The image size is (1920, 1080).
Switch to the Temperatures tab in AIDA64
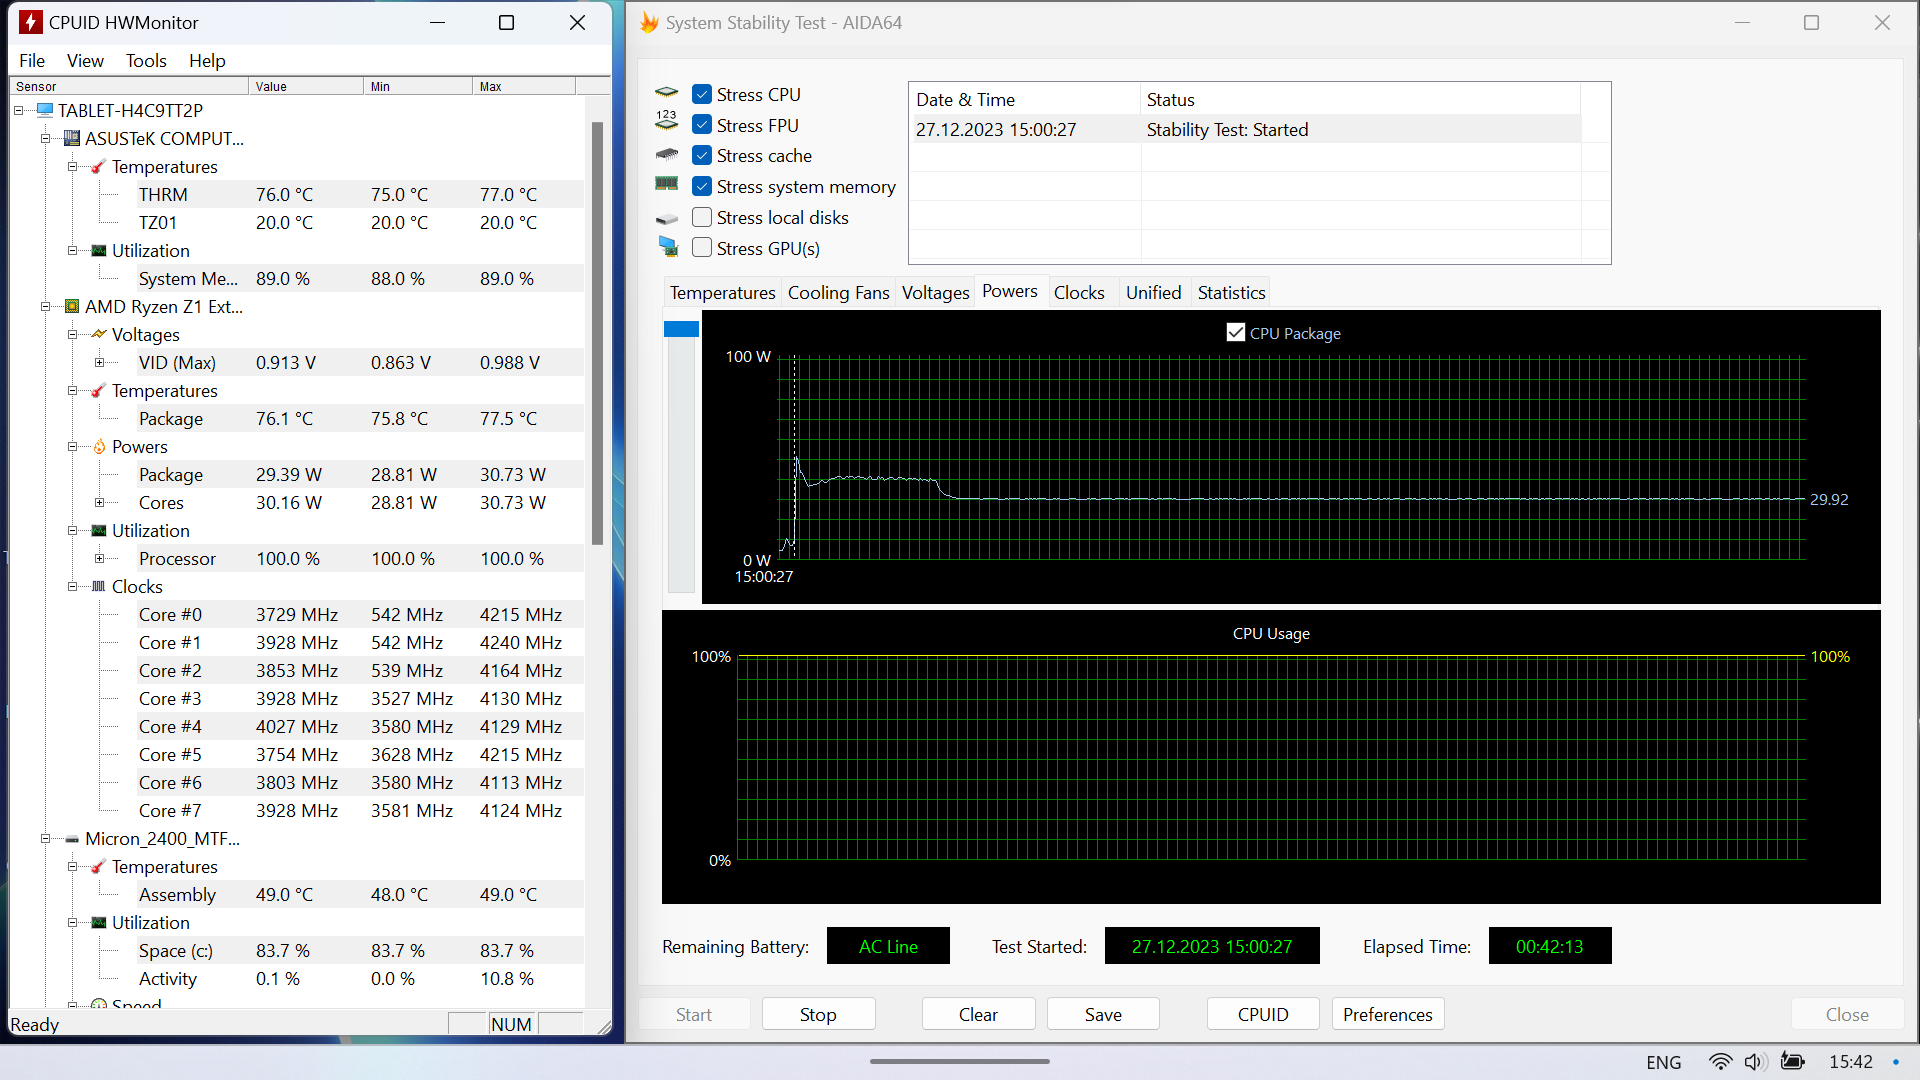[x=722, y=293]
